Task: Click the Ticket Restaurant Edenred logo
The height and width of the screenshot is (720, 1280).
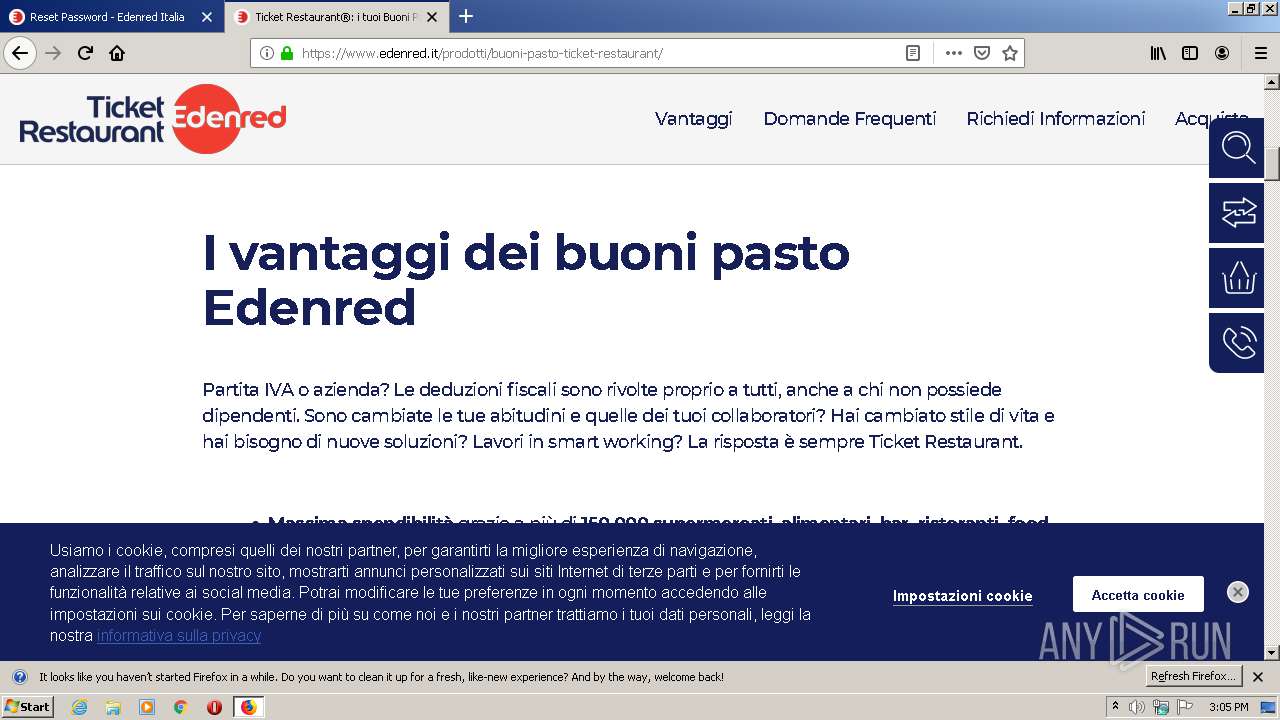Action: (153, 119)
